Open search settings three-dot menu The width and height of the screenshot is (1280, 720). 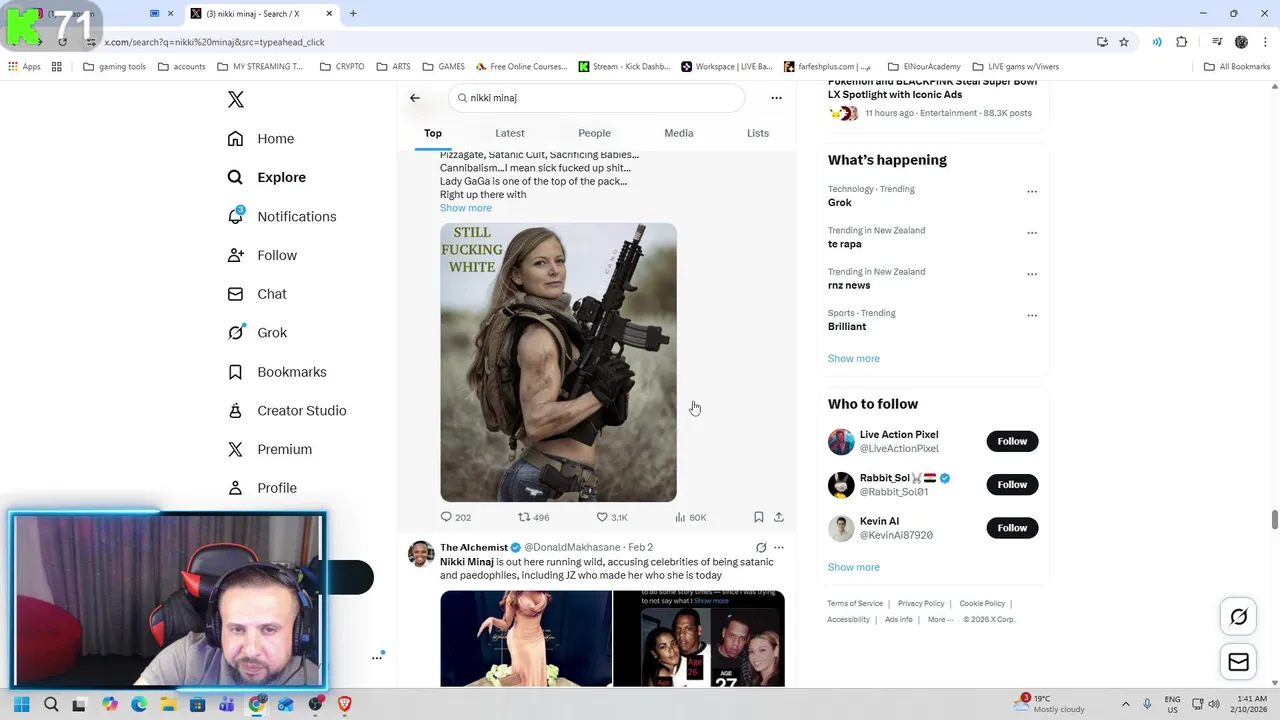(x=776, y=98)
